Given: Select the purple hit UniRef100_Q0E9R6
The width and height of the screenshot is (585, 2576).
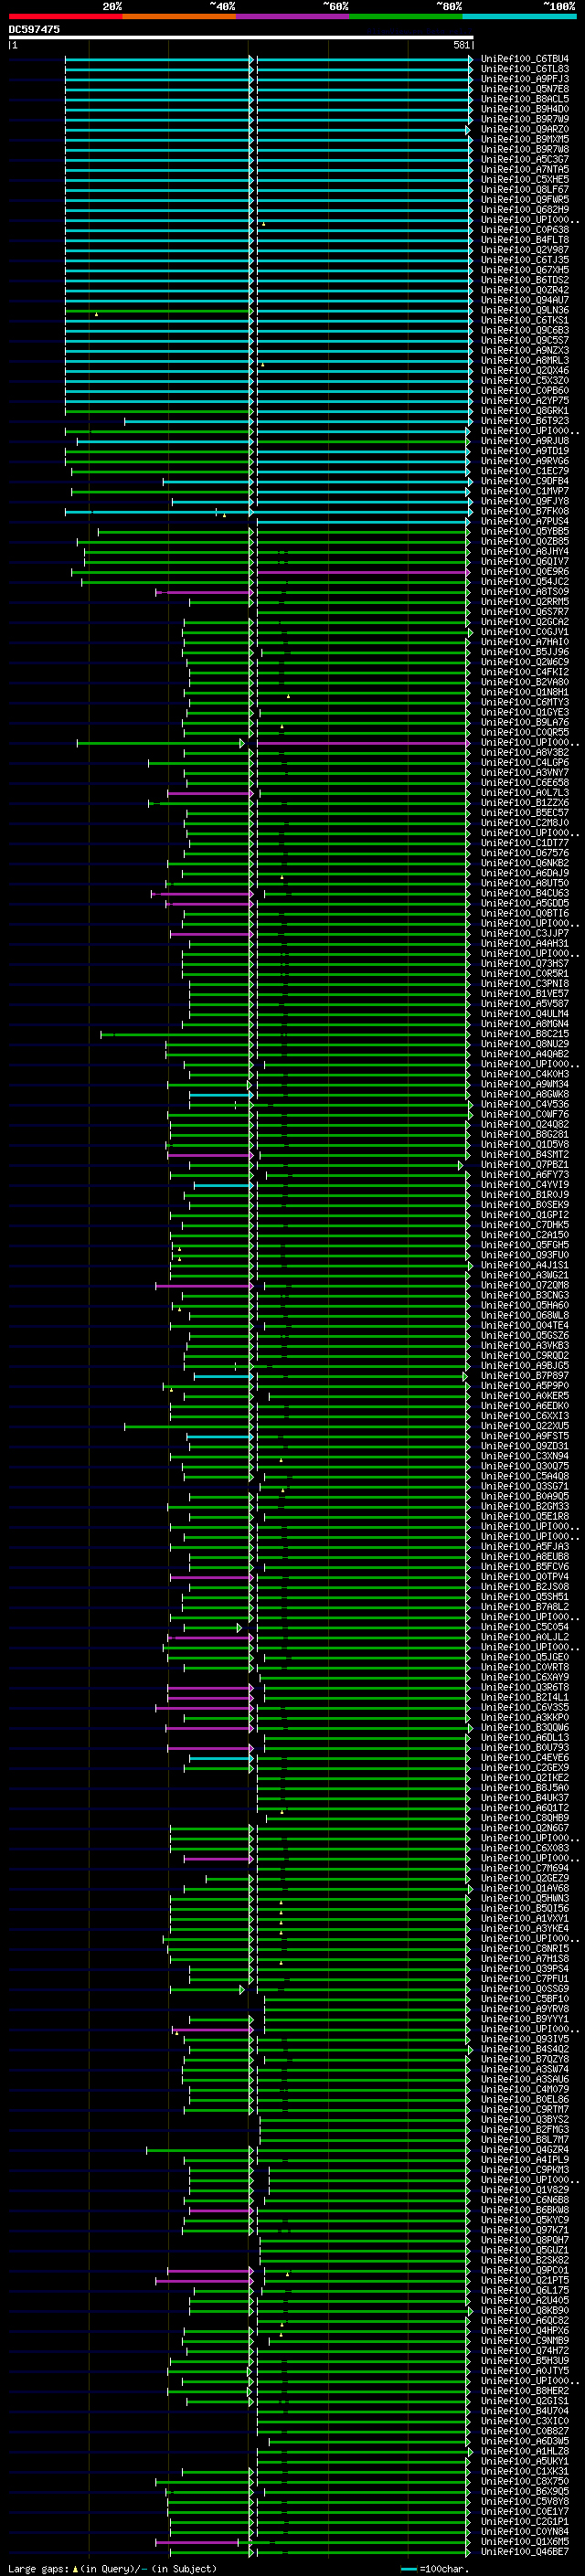Looking at the screenshot, I should point(524,572).
